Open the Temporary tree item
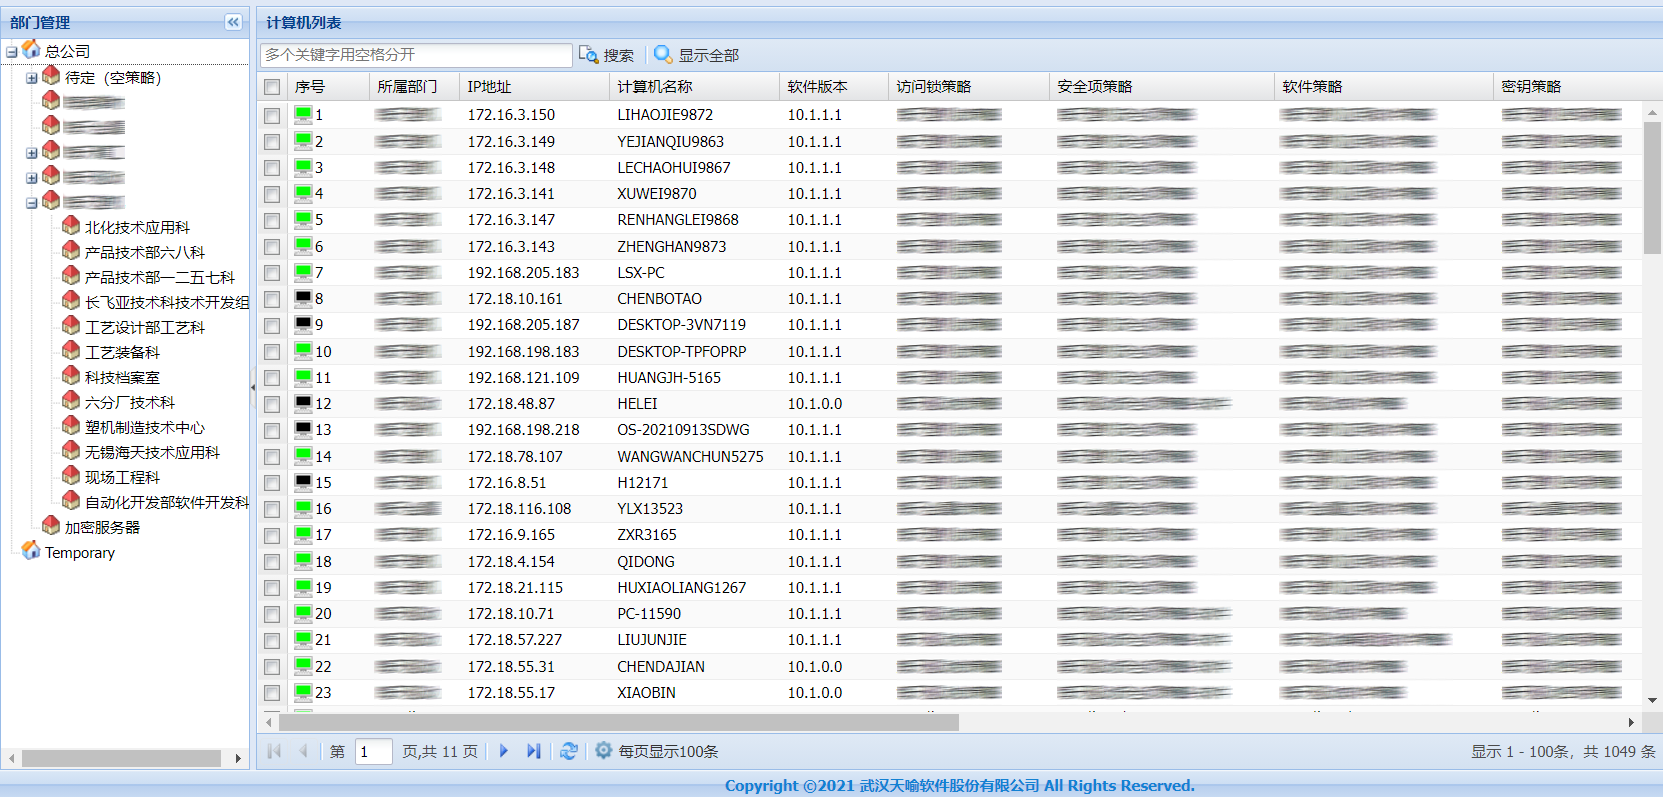1663x797 pixels. coord(79,552)
